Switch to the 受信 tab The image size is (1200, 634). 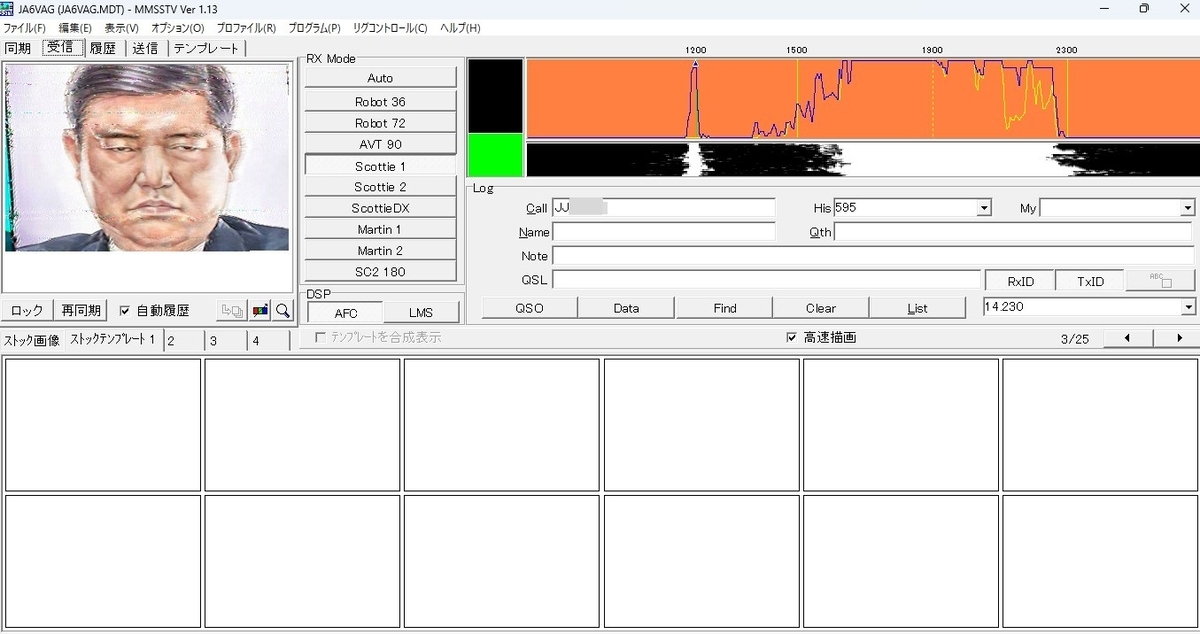pyautogui.click(x=61, y=48)
